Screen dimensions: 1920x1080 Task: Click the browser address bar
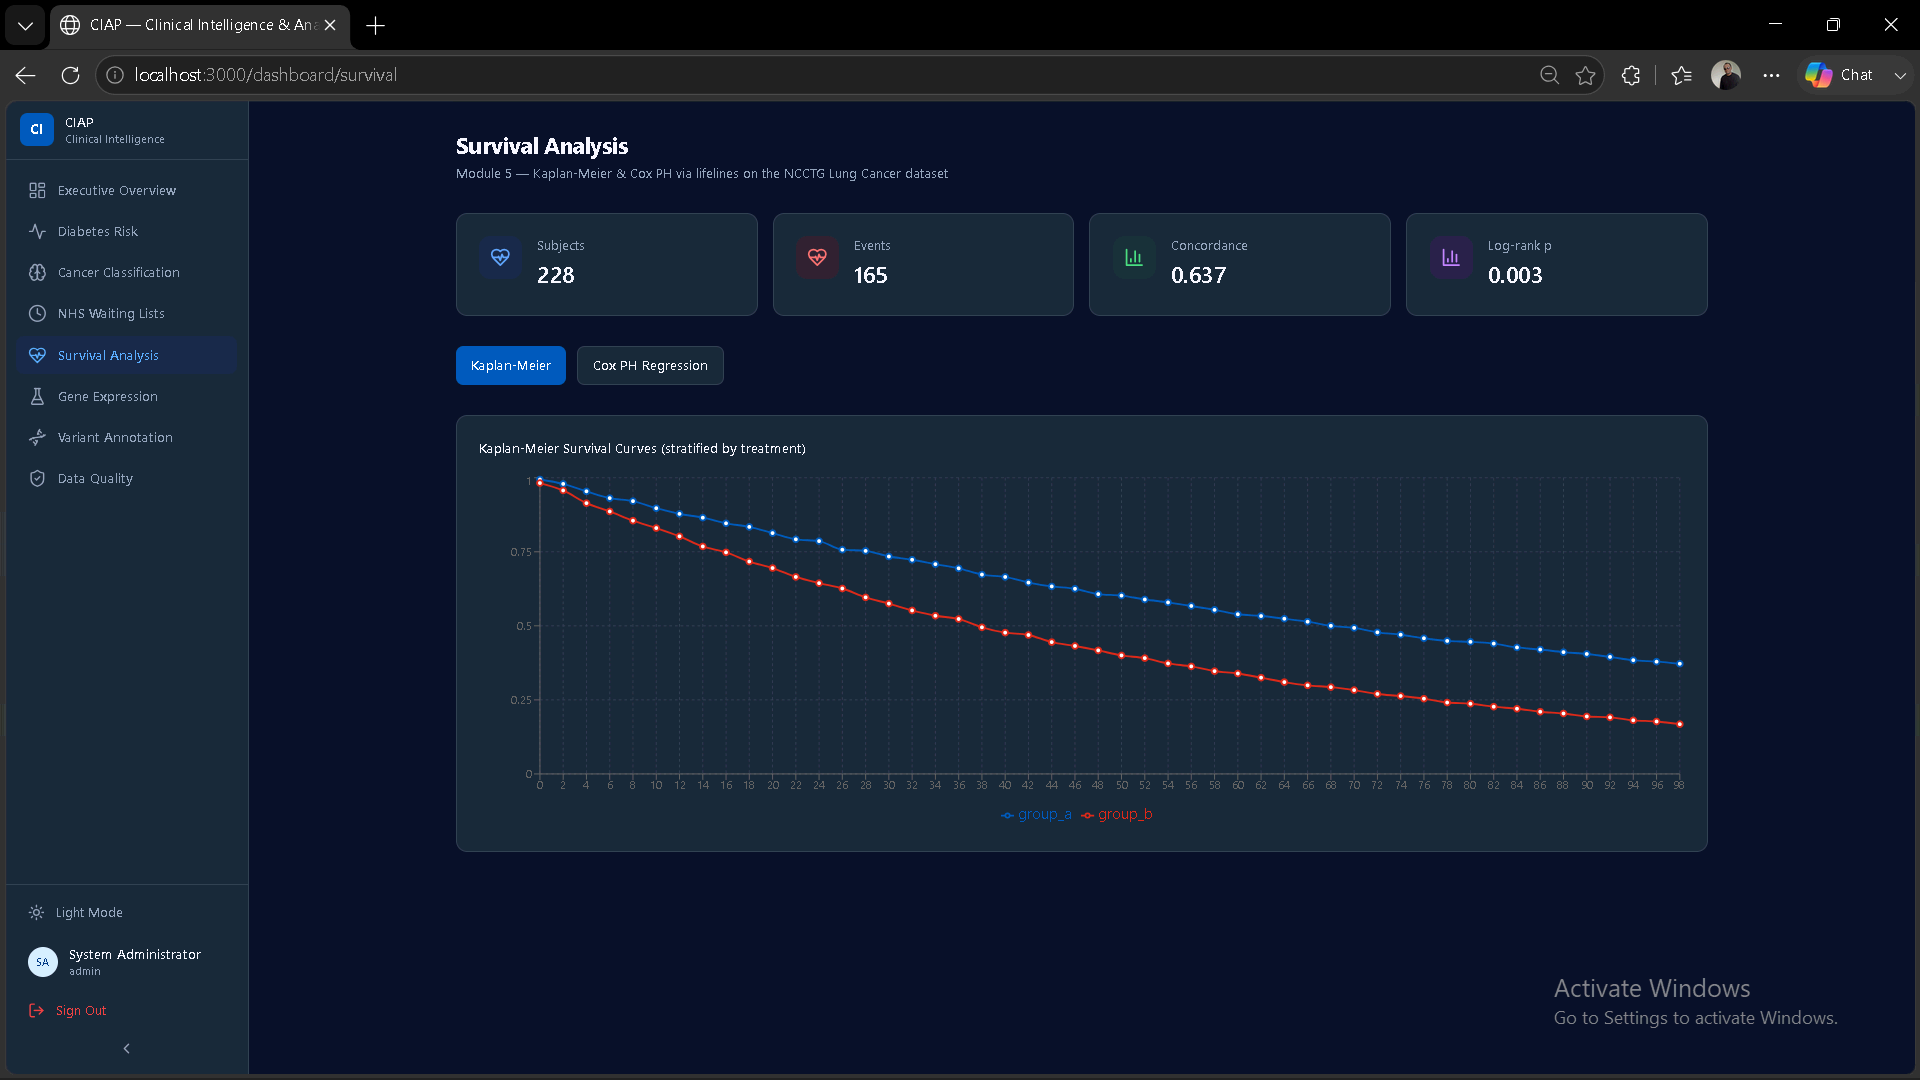tap(820, 75)
